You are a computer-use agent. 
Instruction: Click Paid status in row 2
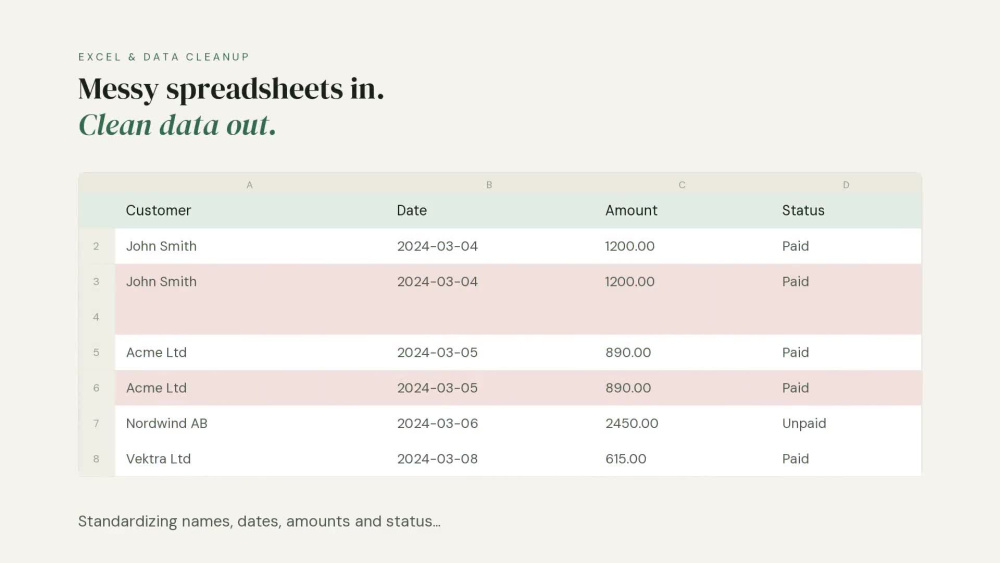(x=795, y=246)
